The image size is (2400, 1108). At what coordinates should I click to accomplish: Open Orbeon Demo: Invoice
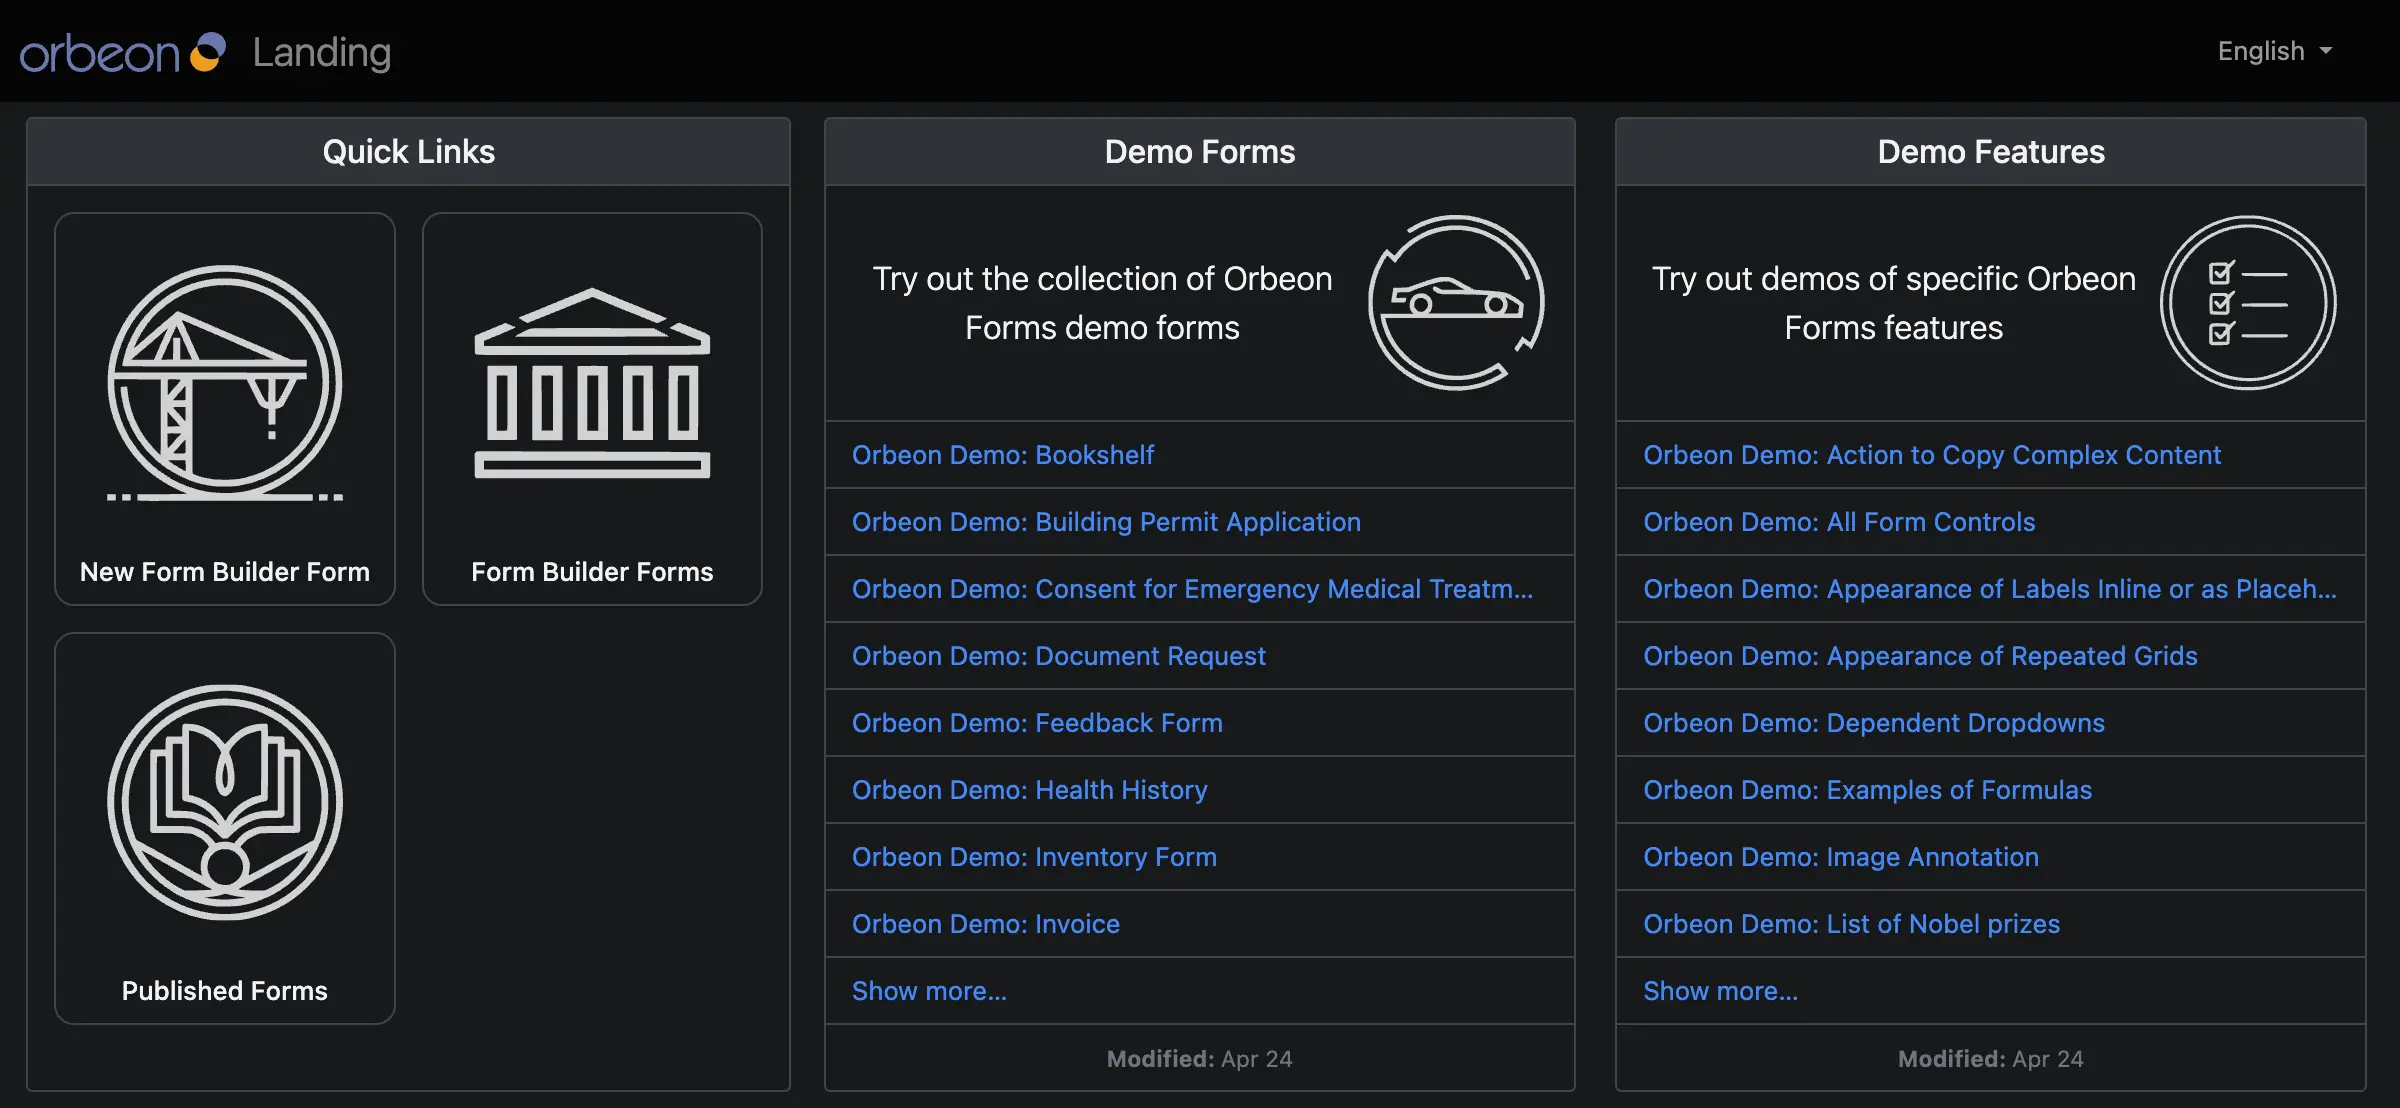(x=986, y=924)
